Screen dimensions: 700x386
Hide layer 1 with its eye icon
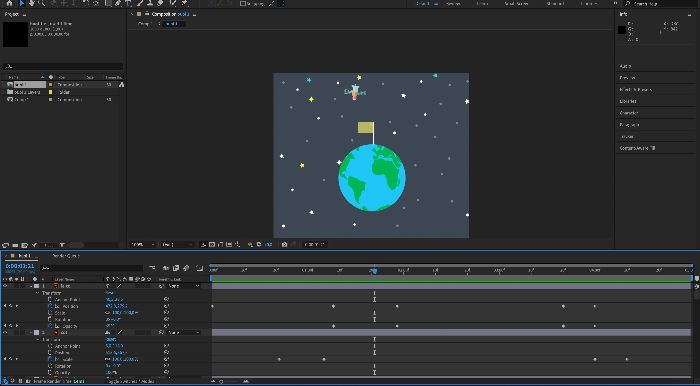pyautogui.click(x=5, y=286)
